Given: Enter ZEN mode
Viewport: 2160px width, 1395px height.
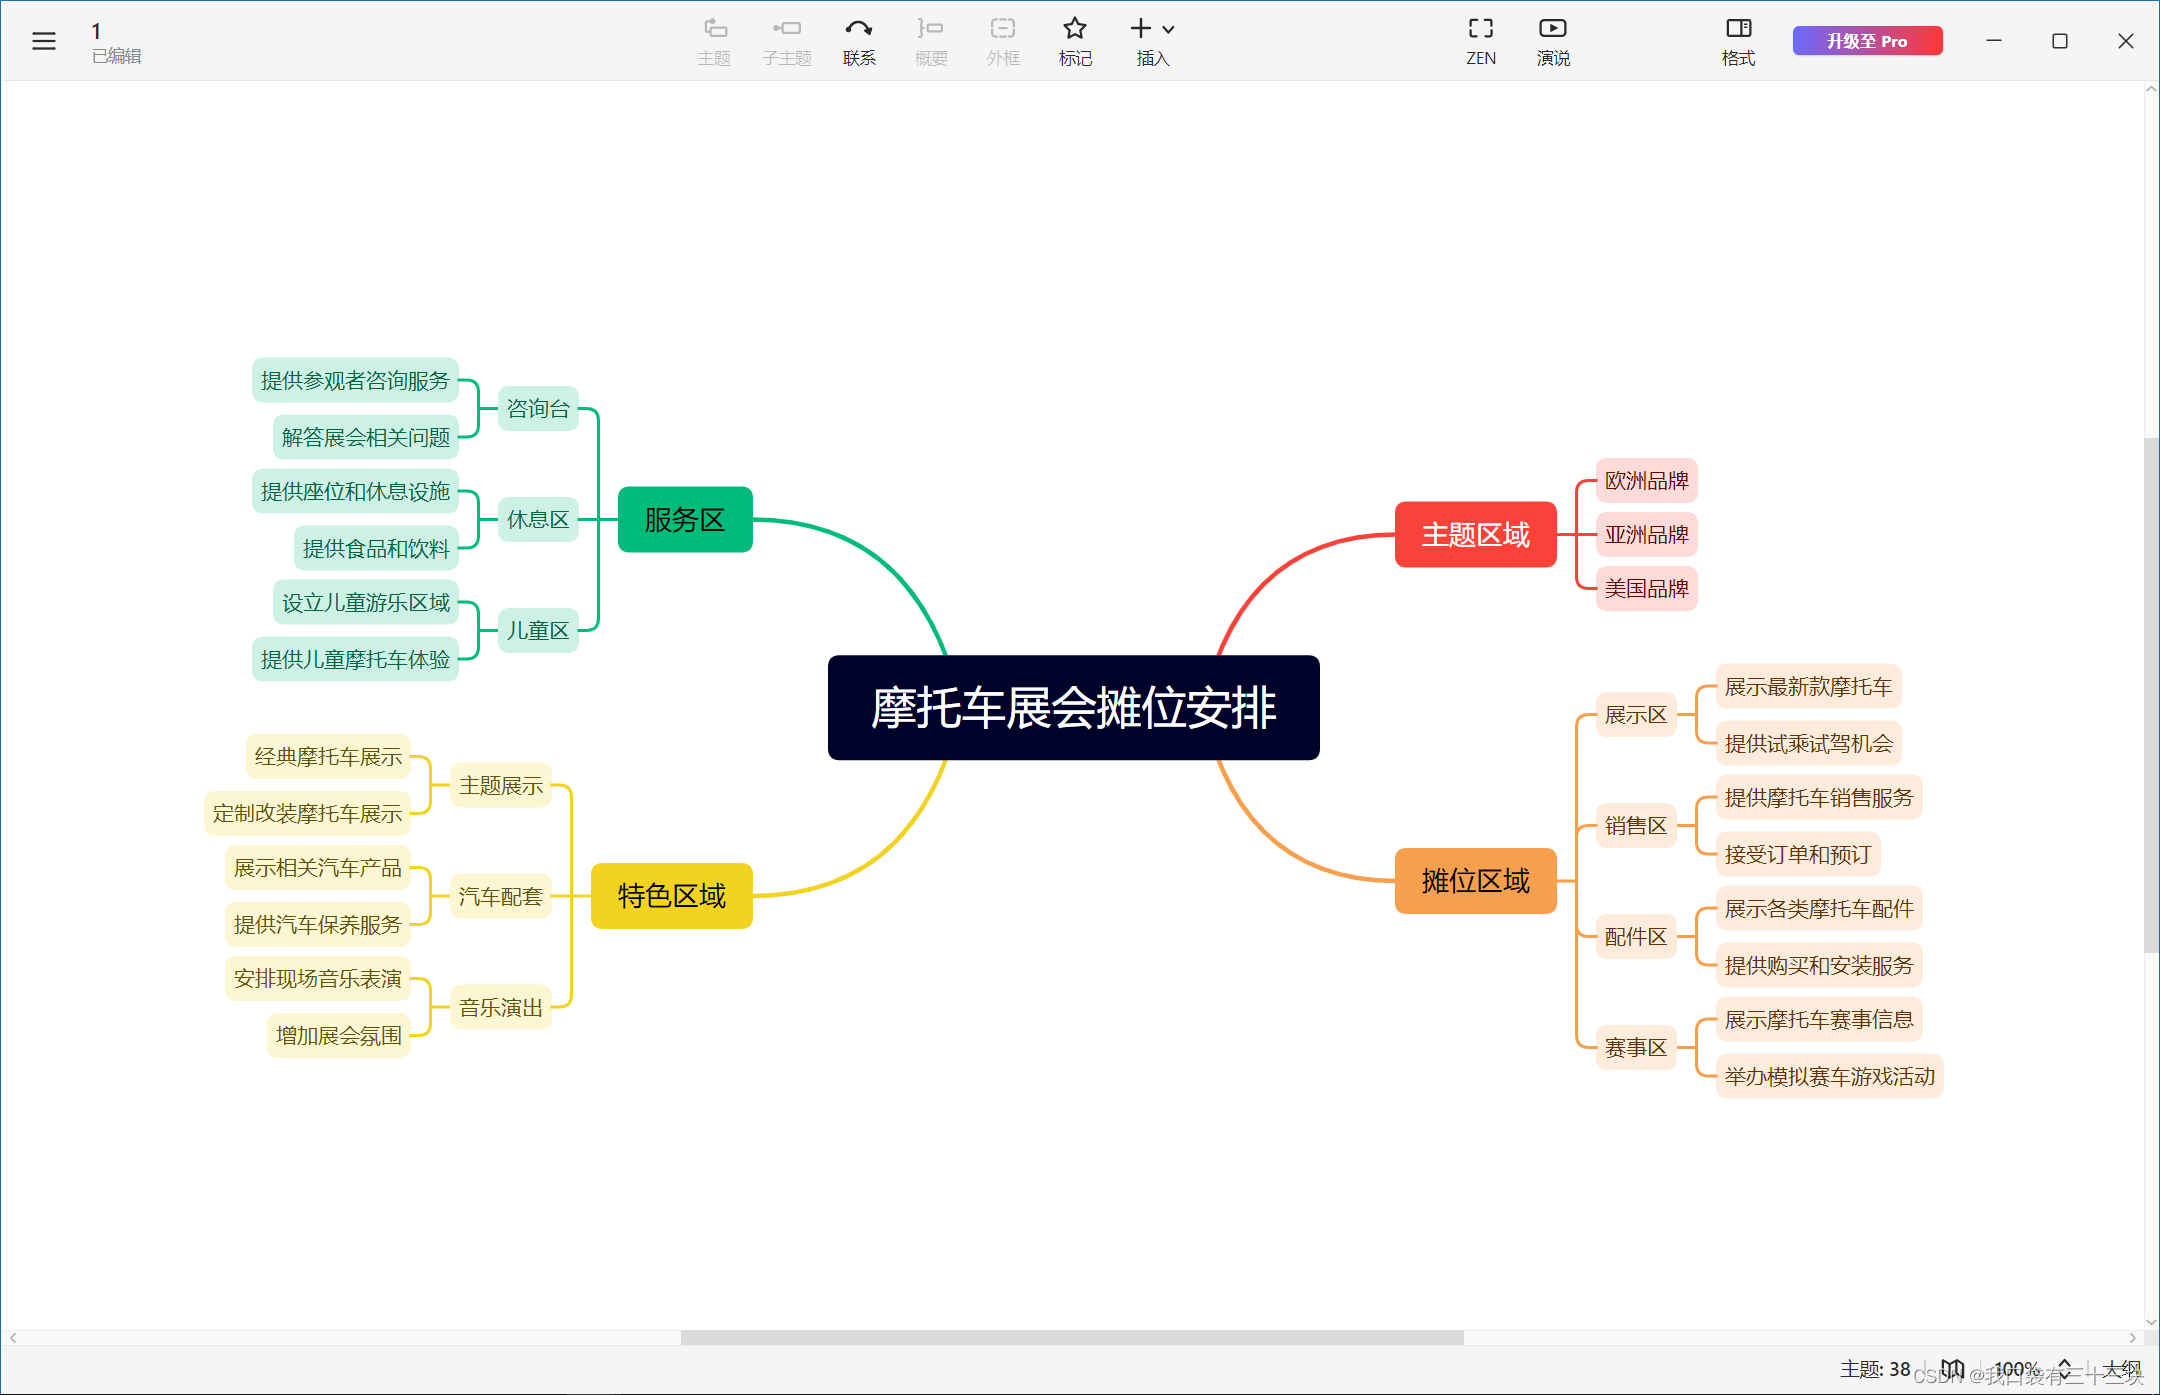Looking at the screenshot, I should click(1481, 42).
